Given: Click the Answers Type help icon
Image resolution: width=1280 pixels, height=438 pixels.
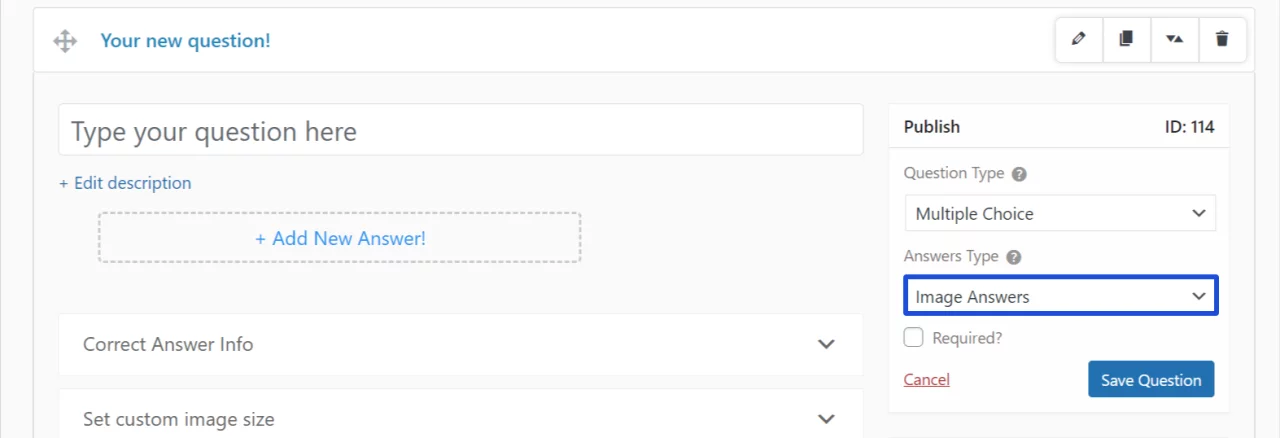Looking at the screenshot, I should coord(1014,257).
